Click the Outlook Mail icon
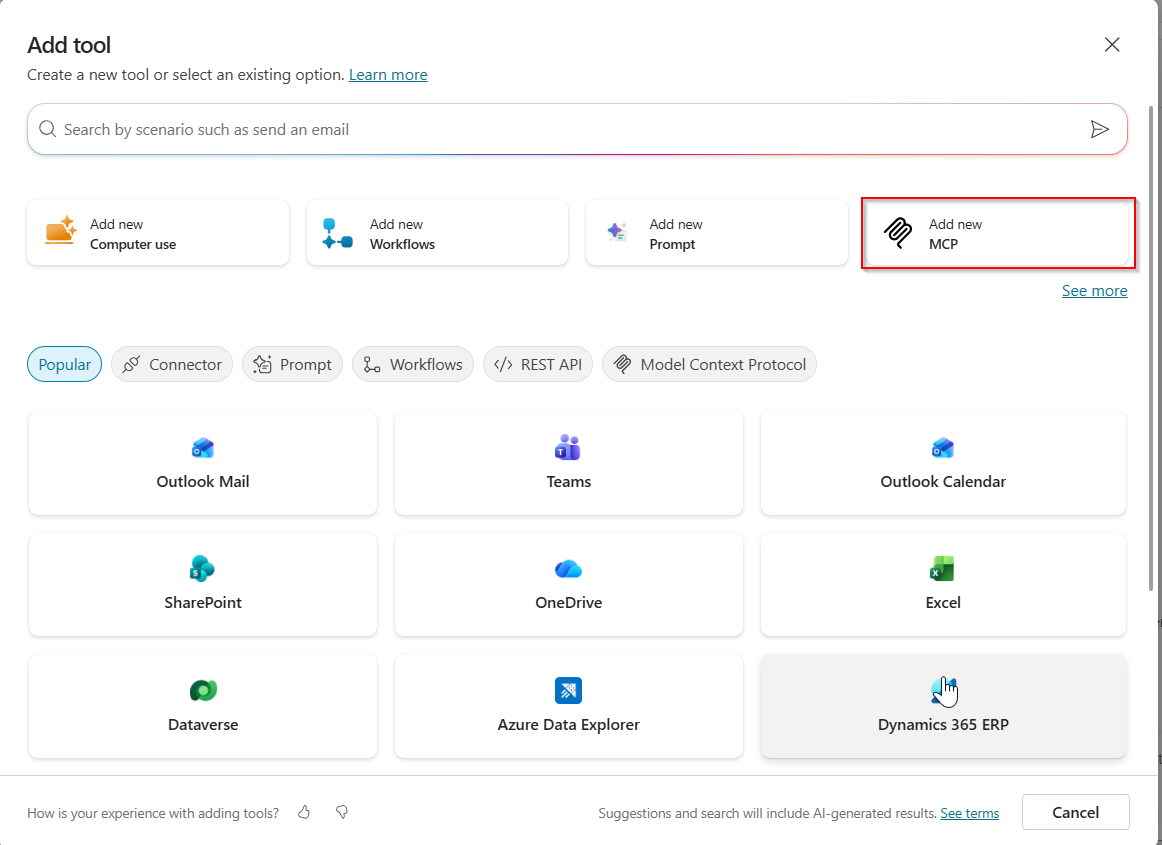This screenshot has width=1162, height=845. (202, 448)
